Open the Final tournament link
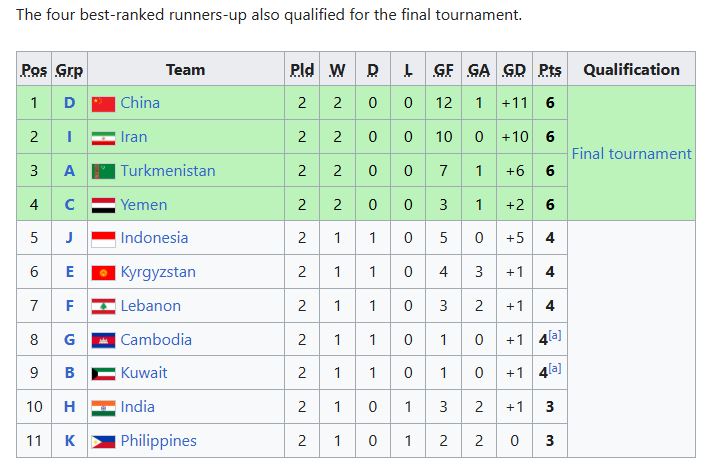Screen dimensions: 708x466 click(x=631, y=154)
